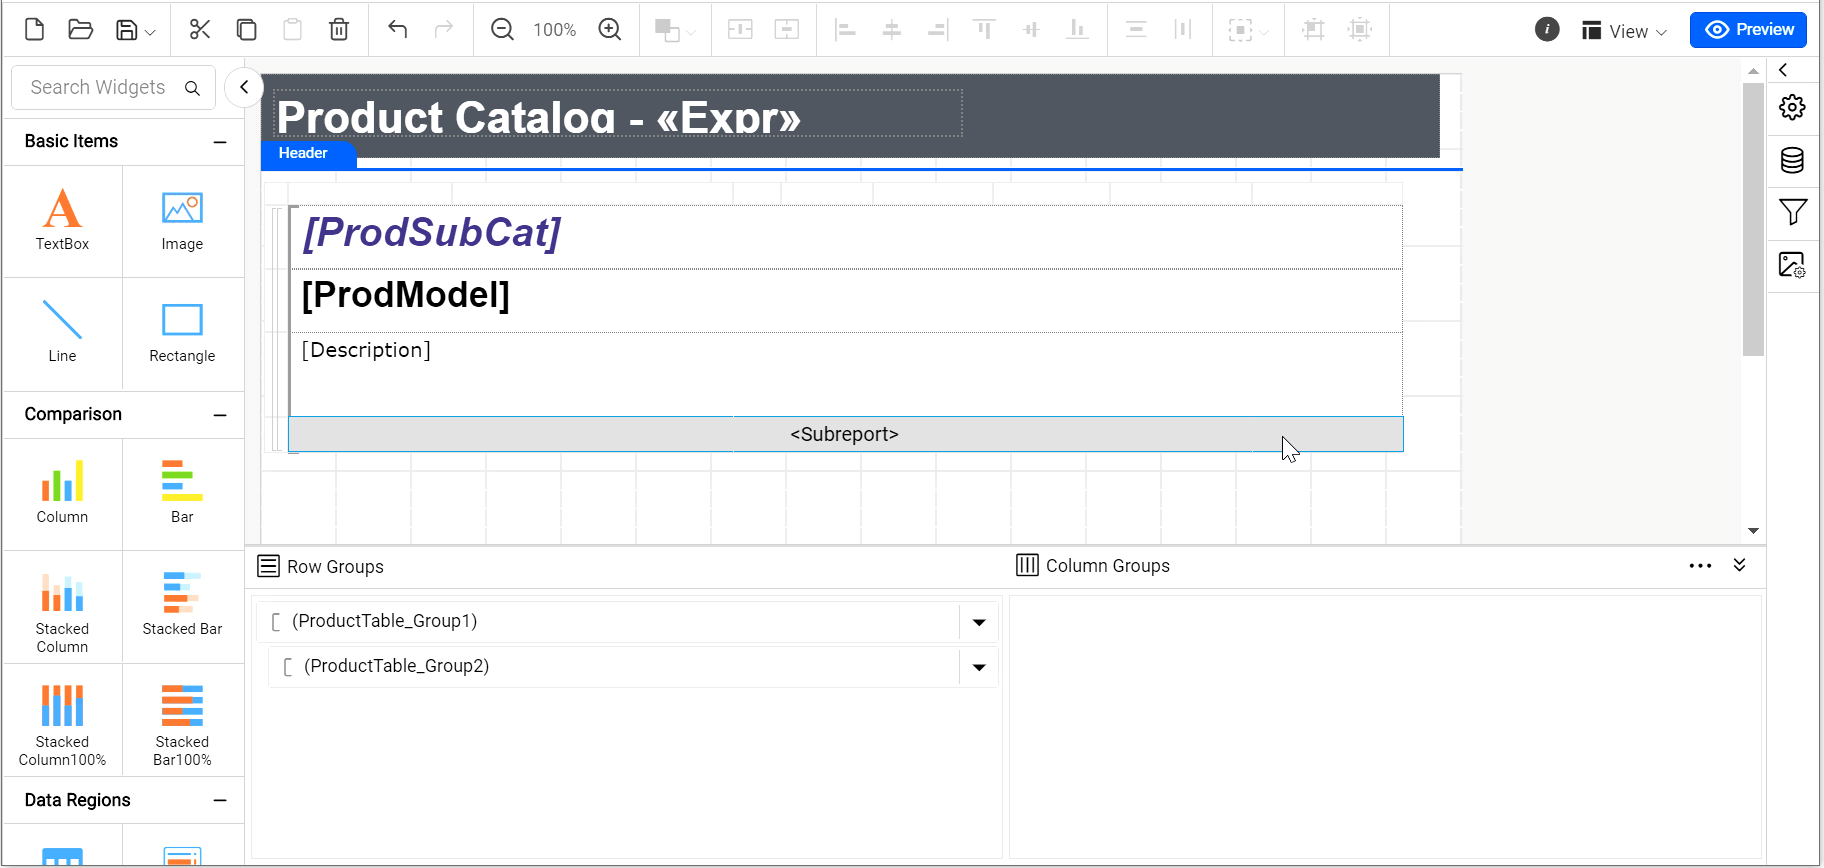Image resolution: width=1824 pixels, height=868 pixels.
Task: Click the vertical scrollbar down arrow
Action: coord(1753,531)
